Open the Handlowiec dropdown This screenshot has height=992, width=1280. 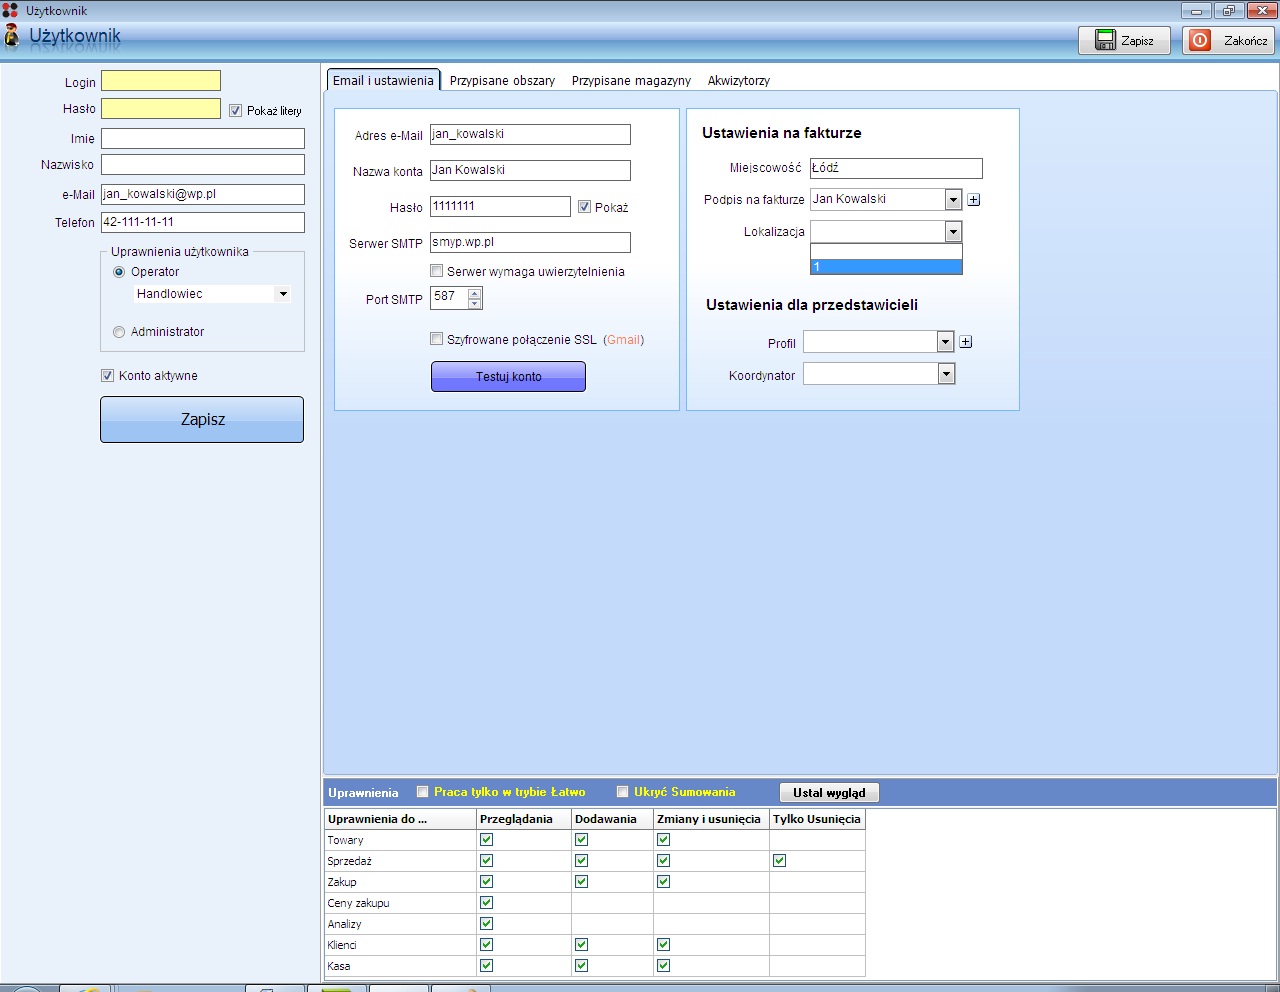click(x=283, y=294)
